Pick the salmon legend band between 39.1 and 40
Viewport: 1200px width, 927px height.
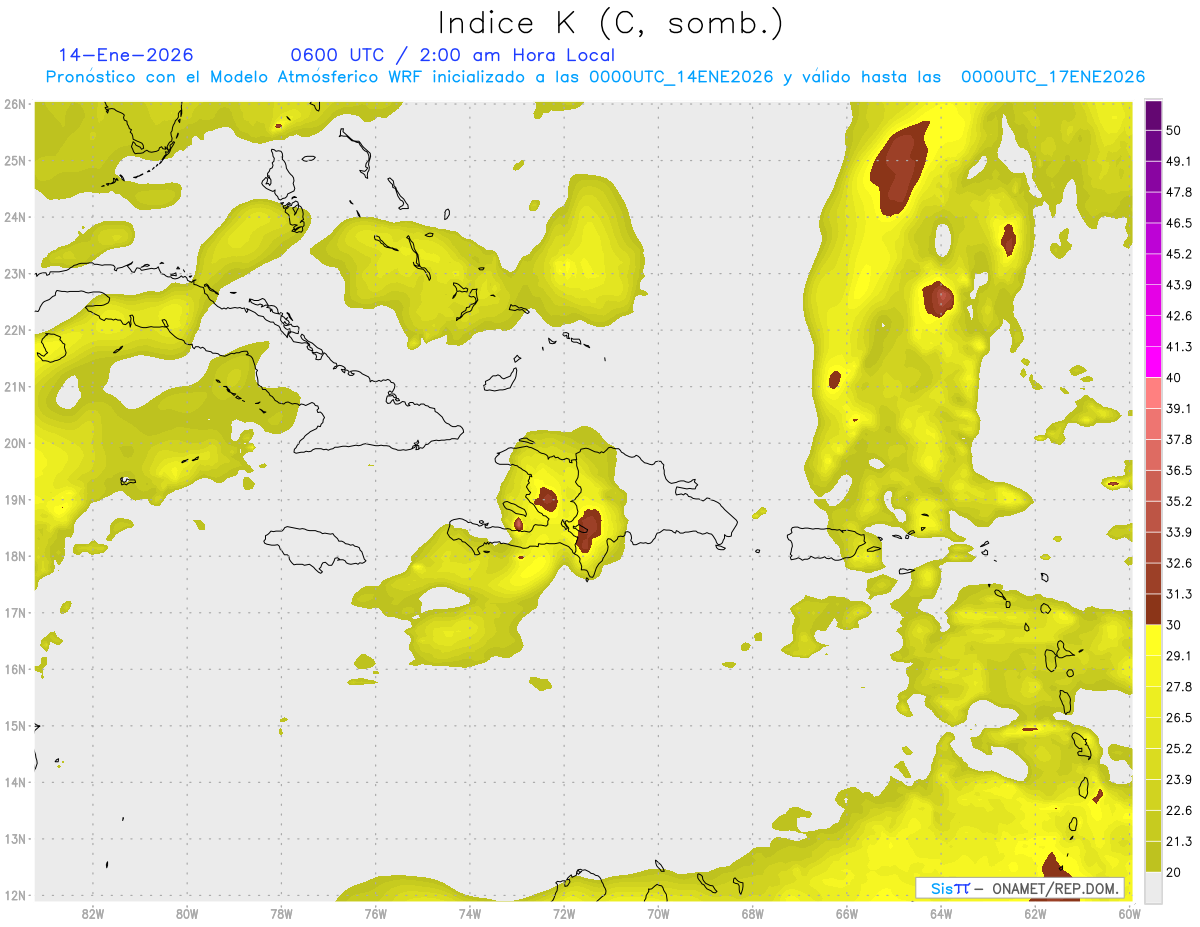(x=1153, y=393)
